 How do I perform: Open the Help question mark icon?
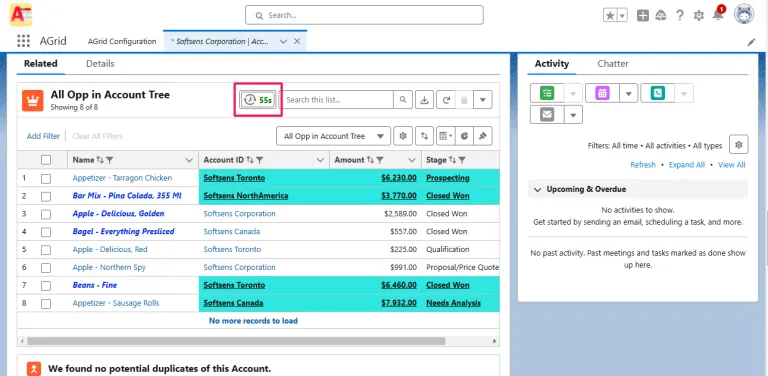pyautogui.click(x=680, y=15)
